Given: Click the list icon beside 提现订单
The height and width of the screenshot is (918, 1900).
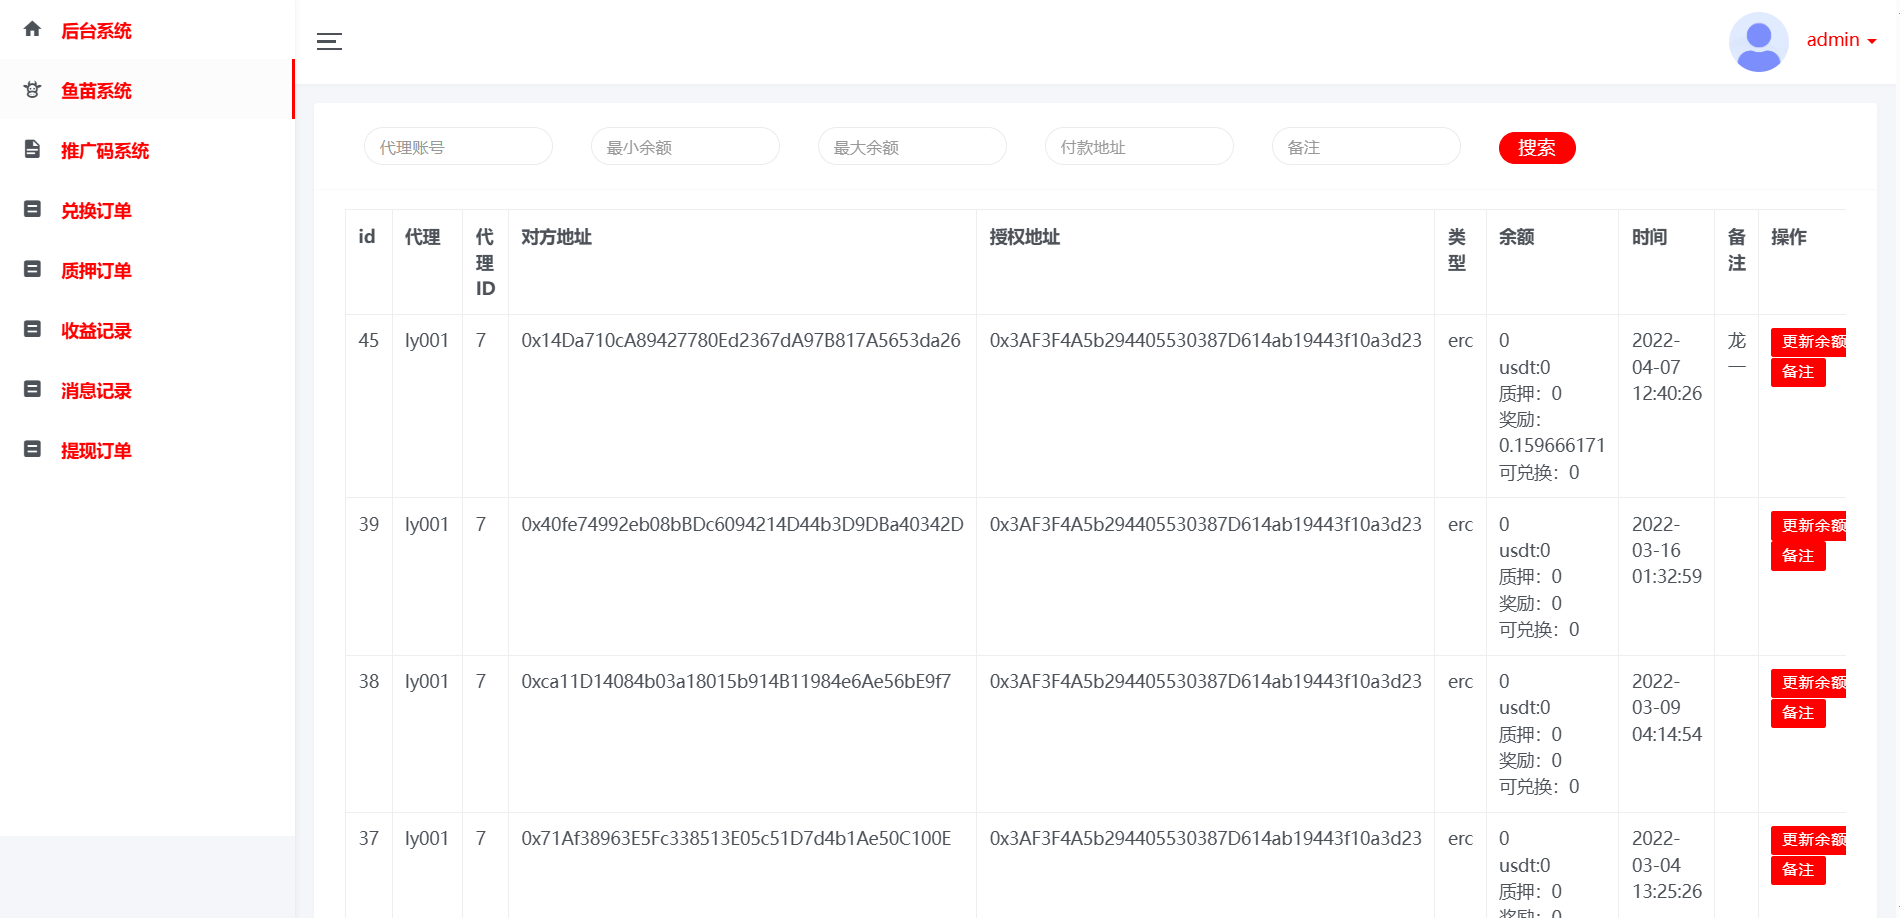Looking at the screenshot, I should pos(32,450).
